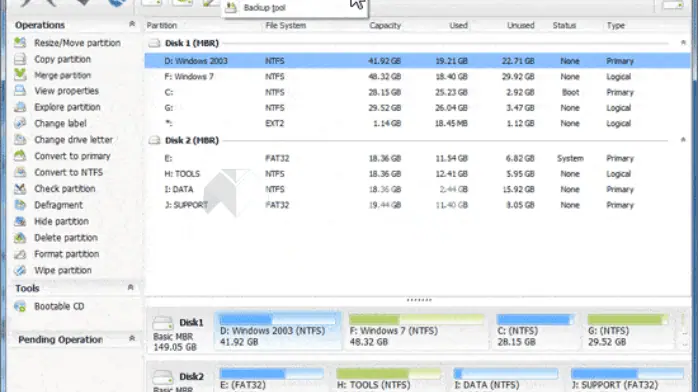Select the E: FAT32 partition row

418,158
